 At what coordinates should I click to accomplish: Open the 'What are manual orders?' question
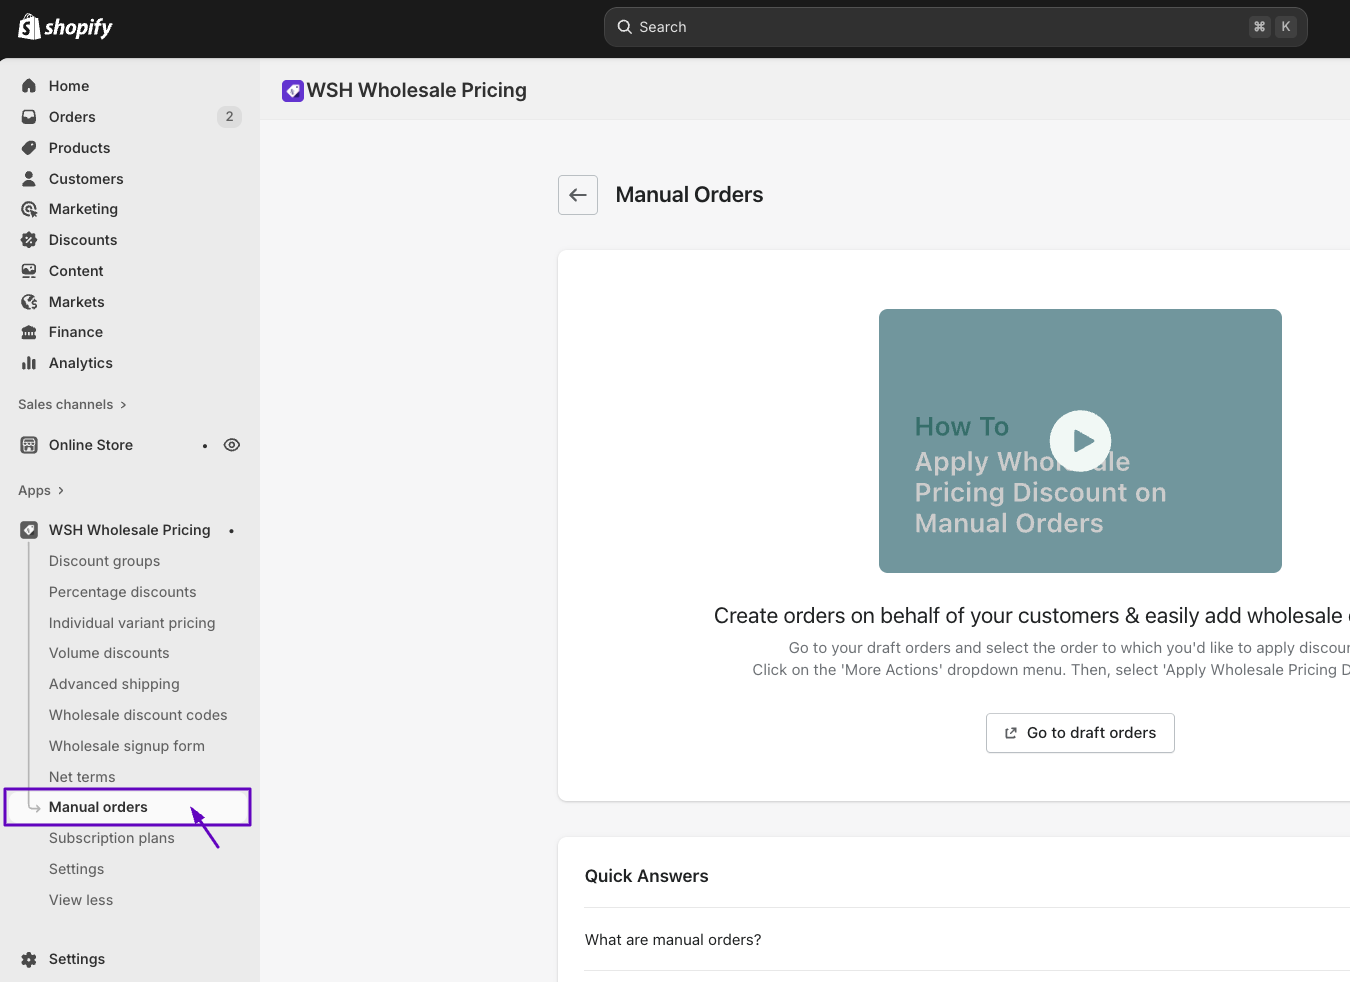(x=673, y=940)
